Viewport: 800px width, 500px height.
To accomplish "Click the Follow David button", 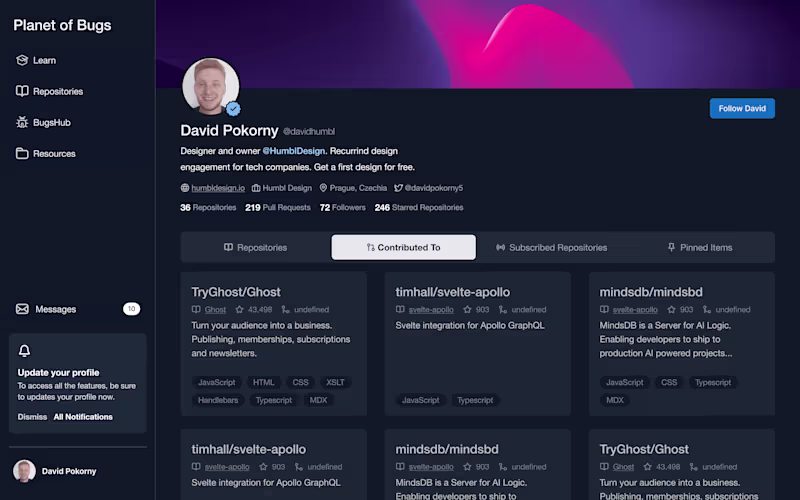I will [742, 109].
